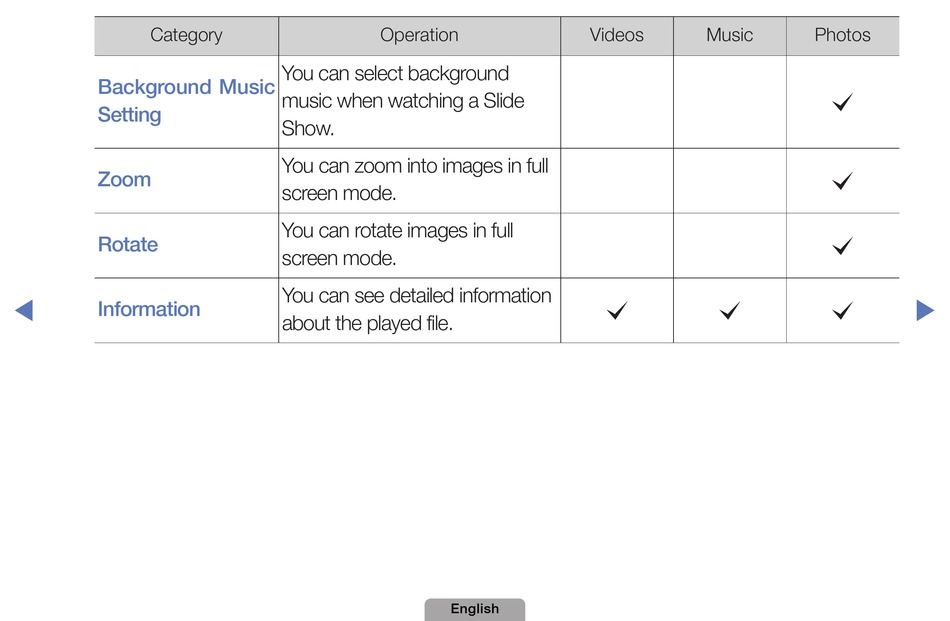Click the Music column header
Screen dimensions: 950x621
[729, 36]
